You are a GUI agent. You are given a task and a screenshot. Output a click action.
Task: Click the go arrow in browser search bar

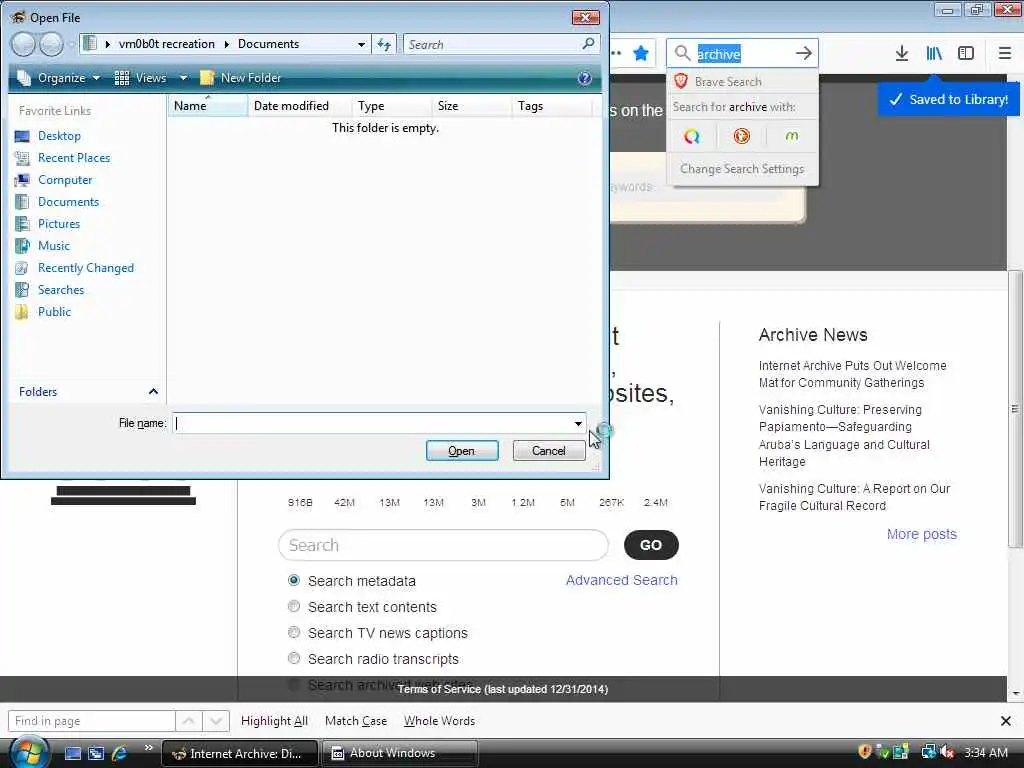[x=804, y=54]
